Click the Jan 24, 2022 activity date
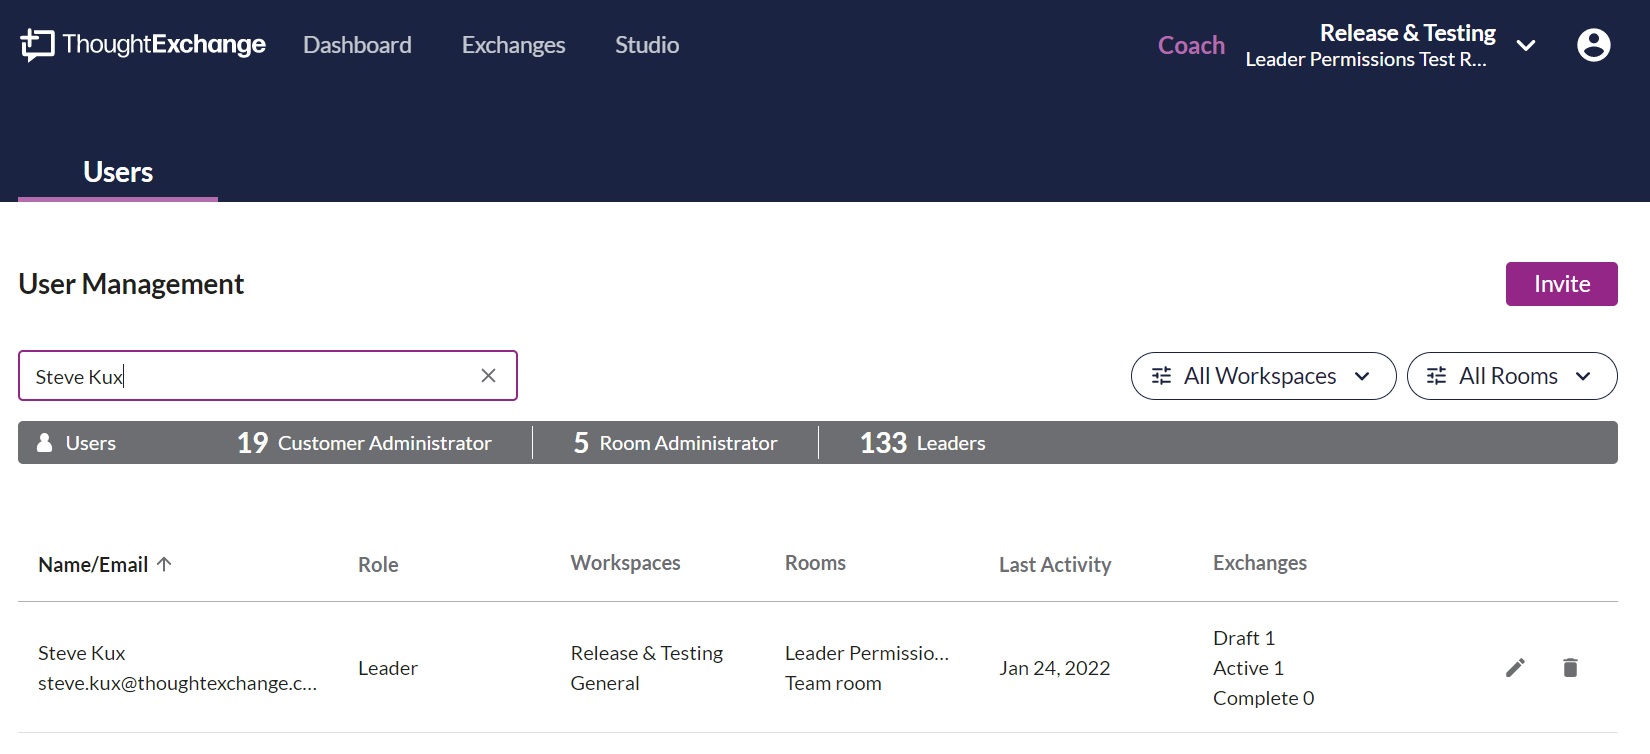Viewport: 1650px width, 754px height. (x=1054, y=668)
